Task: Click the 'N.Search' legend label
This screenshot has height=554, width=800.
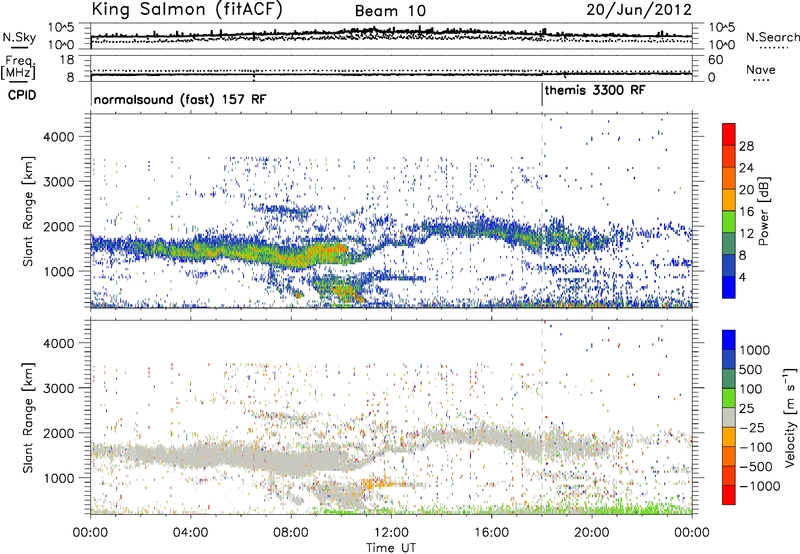Action: pos(772,37)
